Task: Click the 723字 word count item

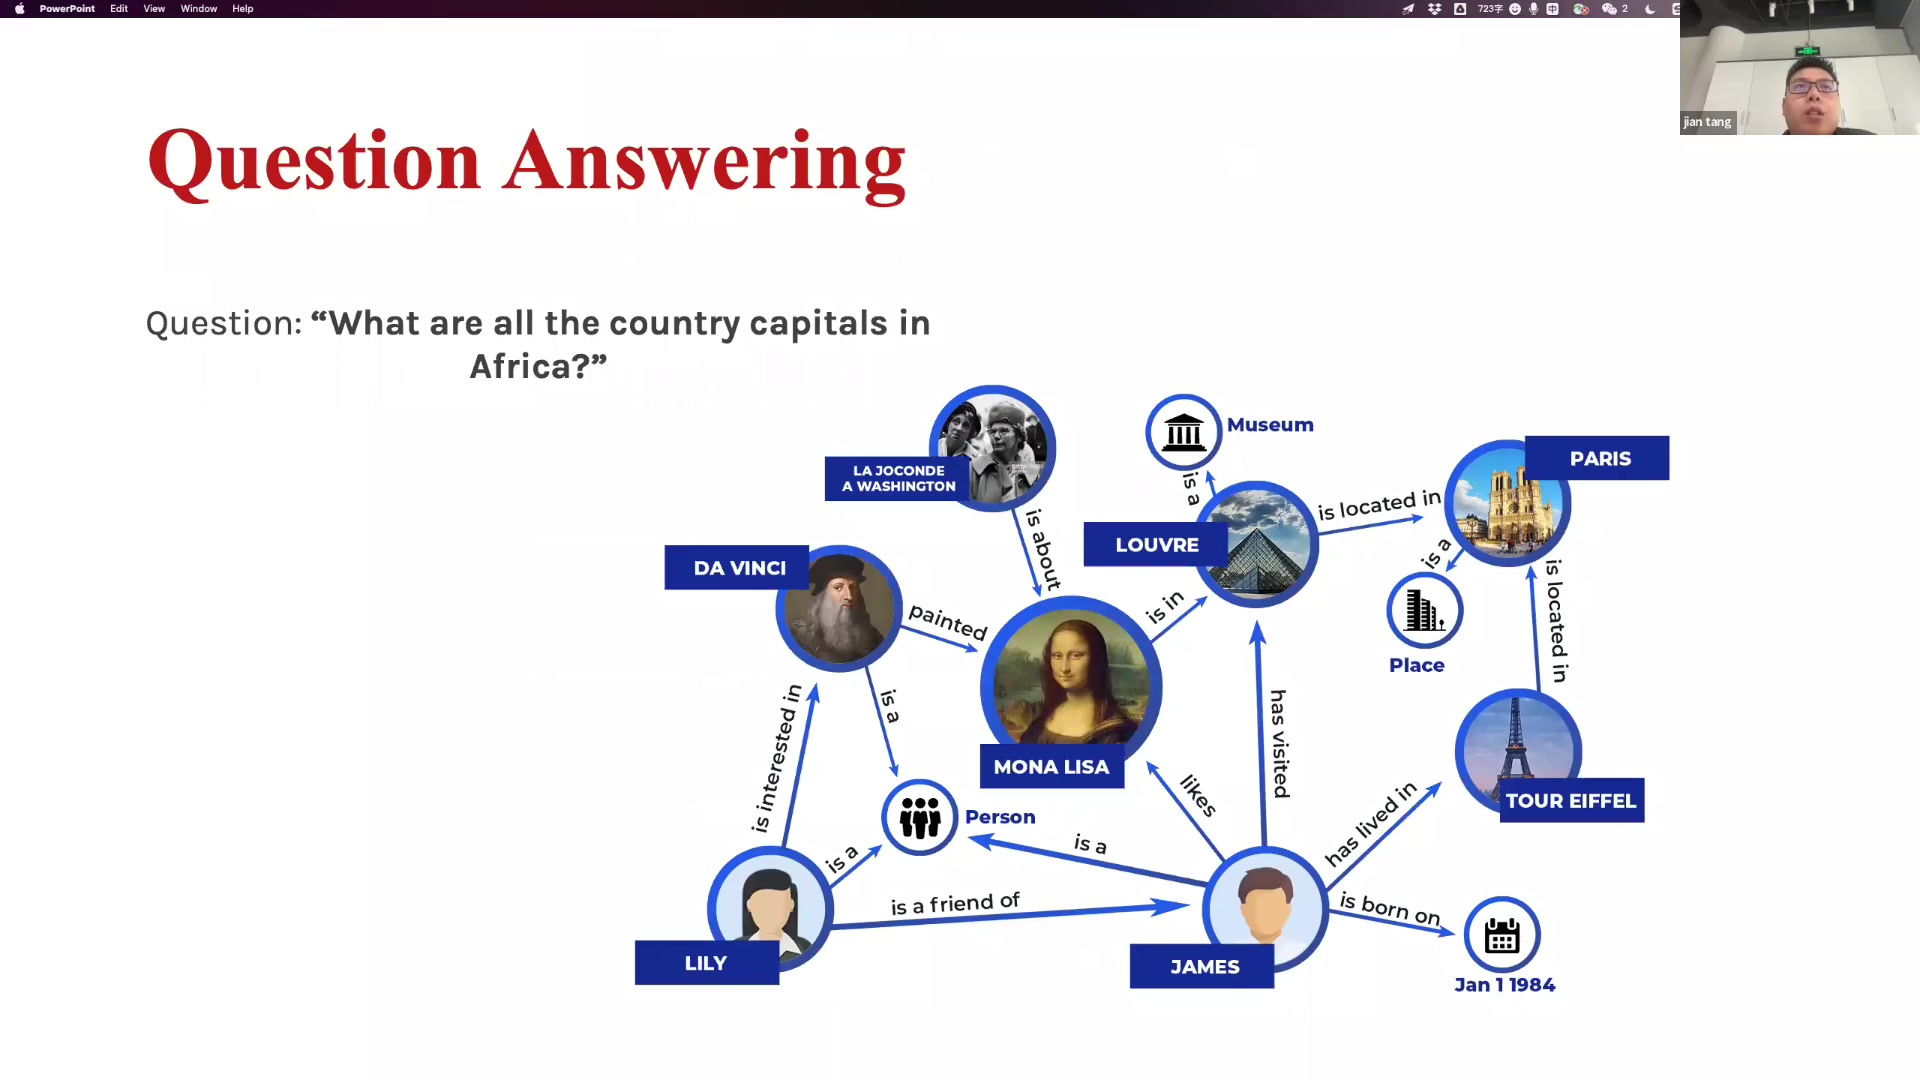Action: point(1490,9)
